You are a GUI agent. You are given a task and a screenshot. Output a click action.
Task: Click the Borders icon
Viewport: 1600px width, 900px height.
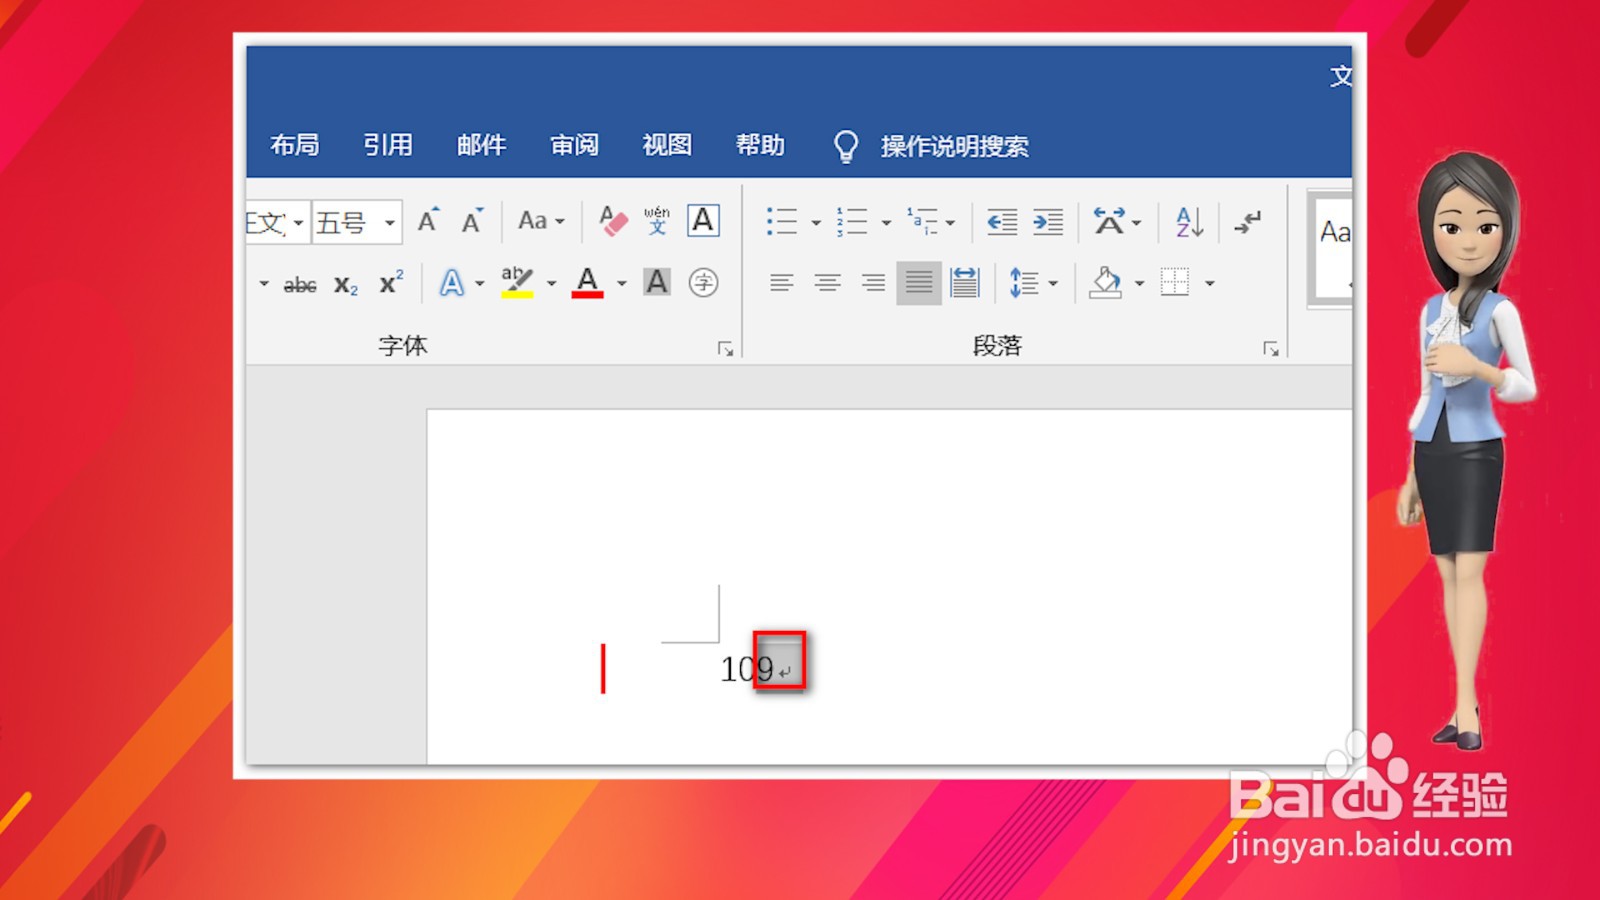point(1175,283)
